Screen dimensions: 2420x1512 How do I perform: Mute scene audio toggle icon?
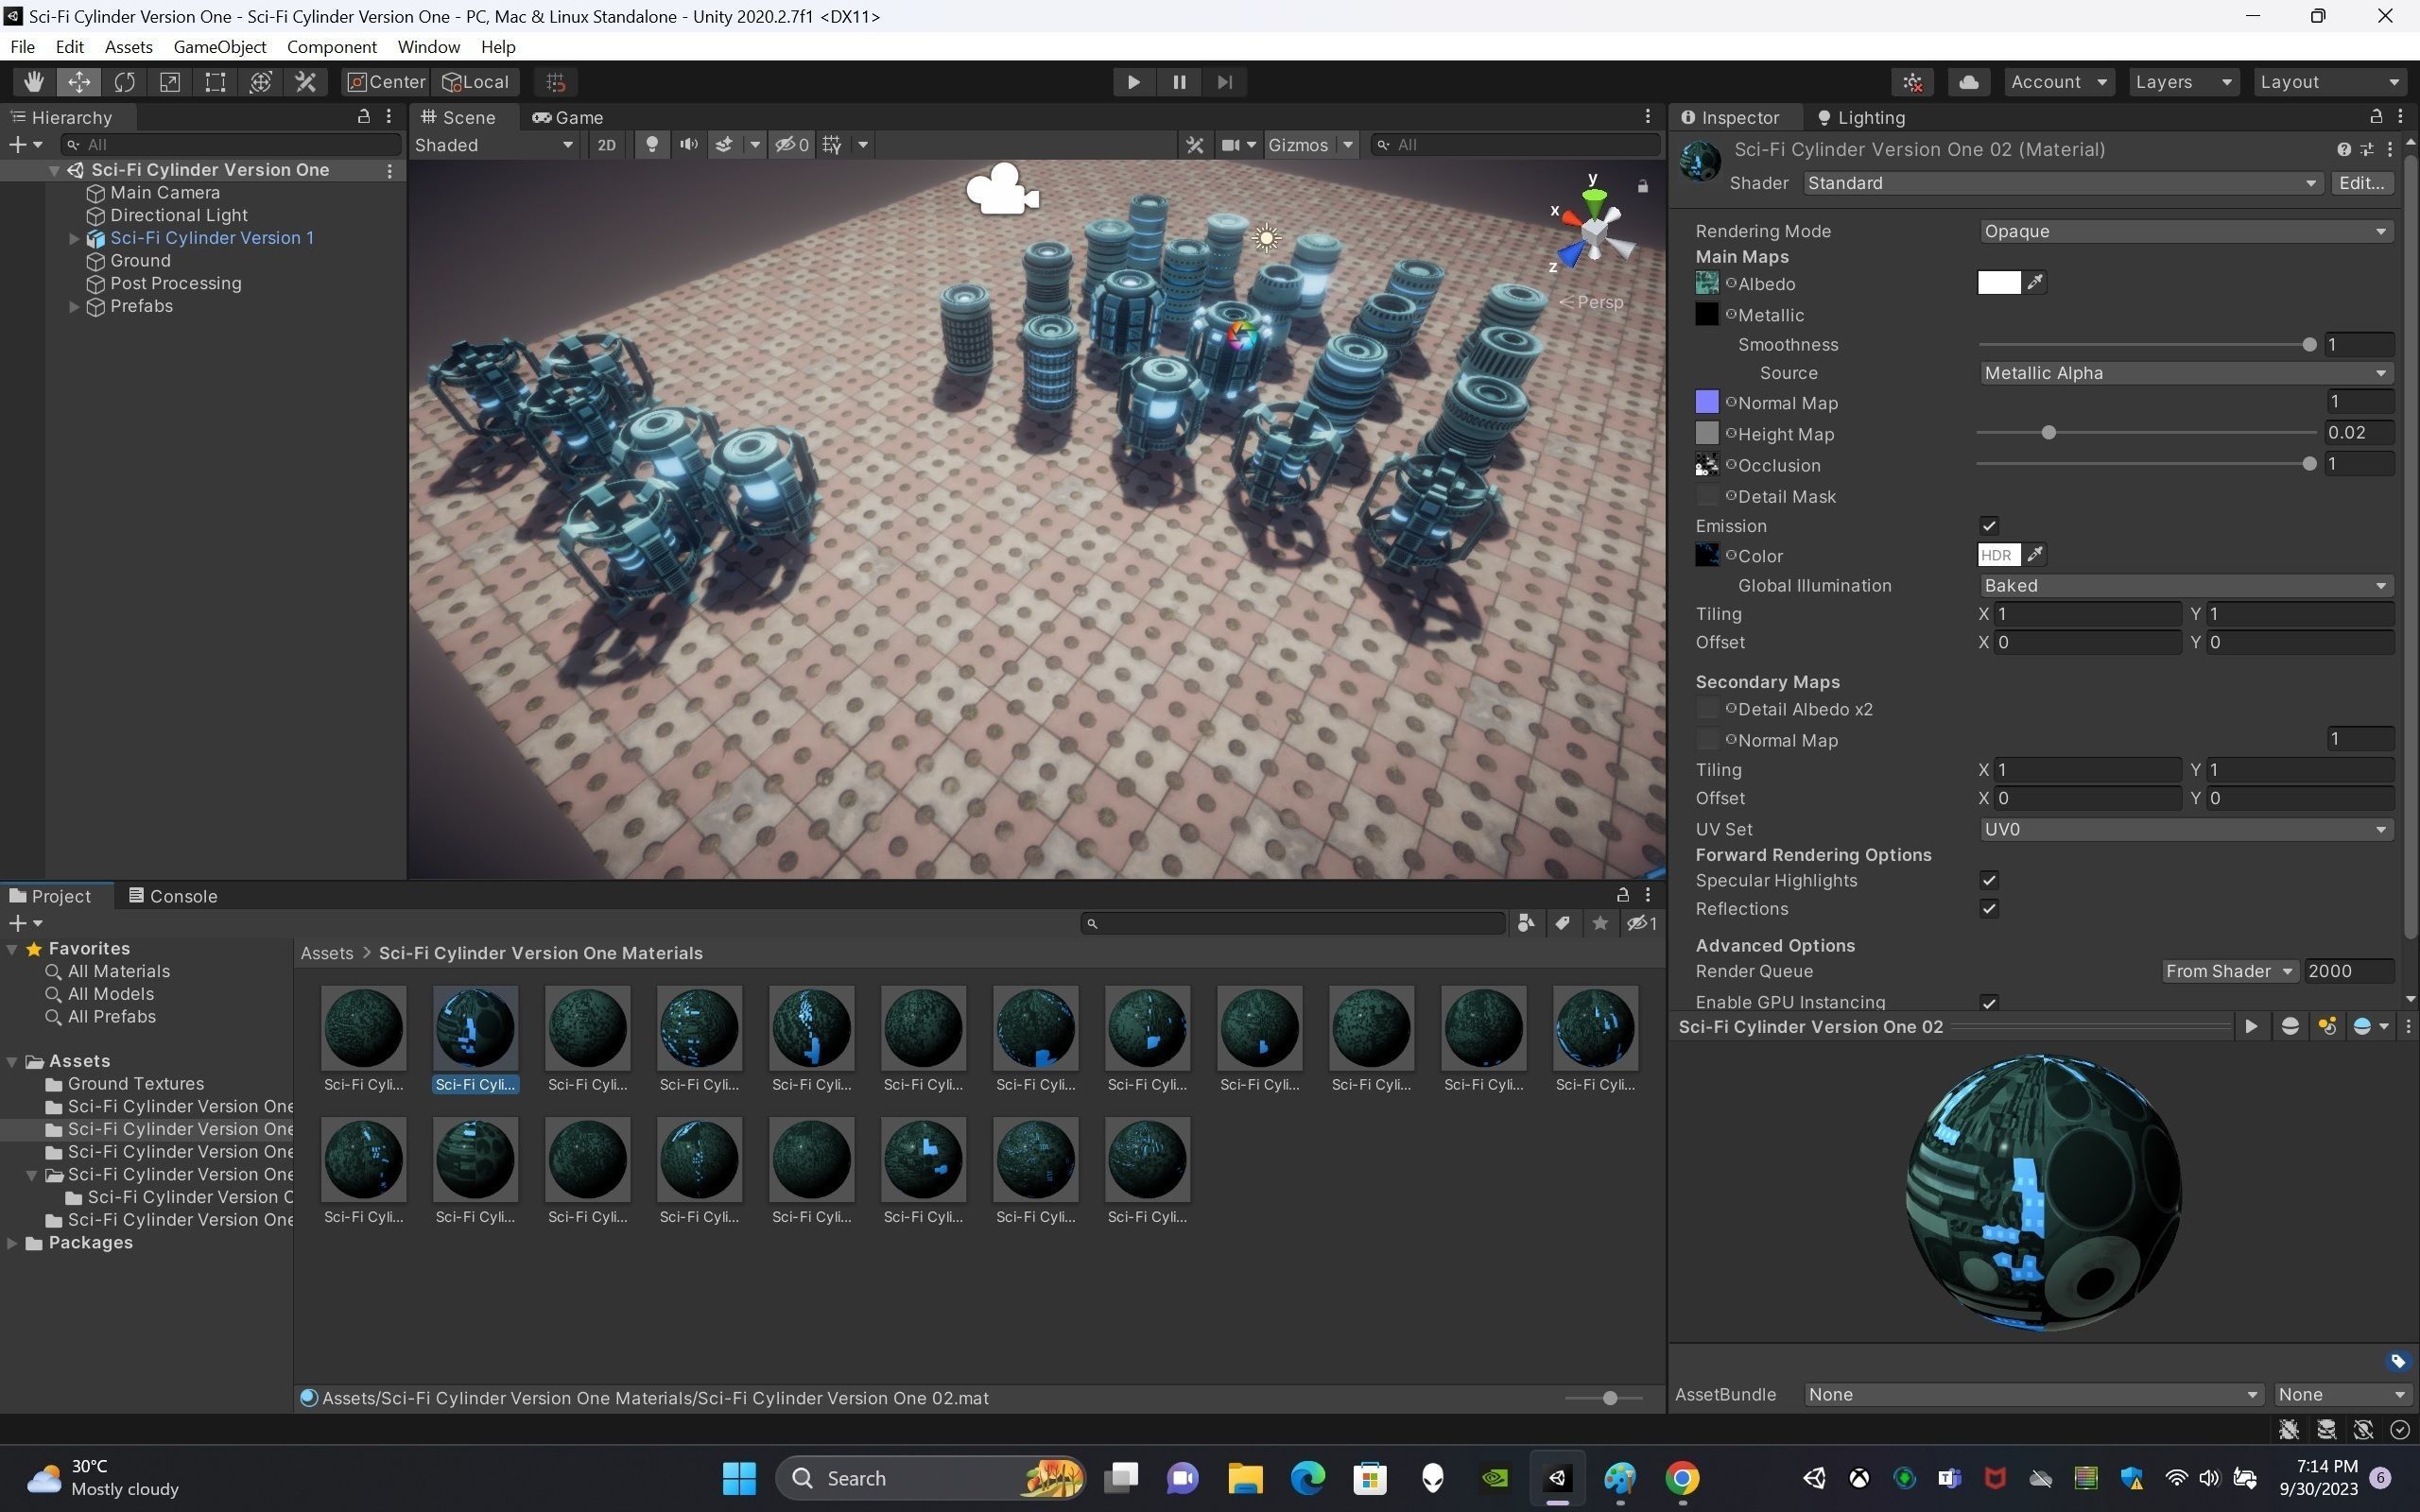click(688, 145)
